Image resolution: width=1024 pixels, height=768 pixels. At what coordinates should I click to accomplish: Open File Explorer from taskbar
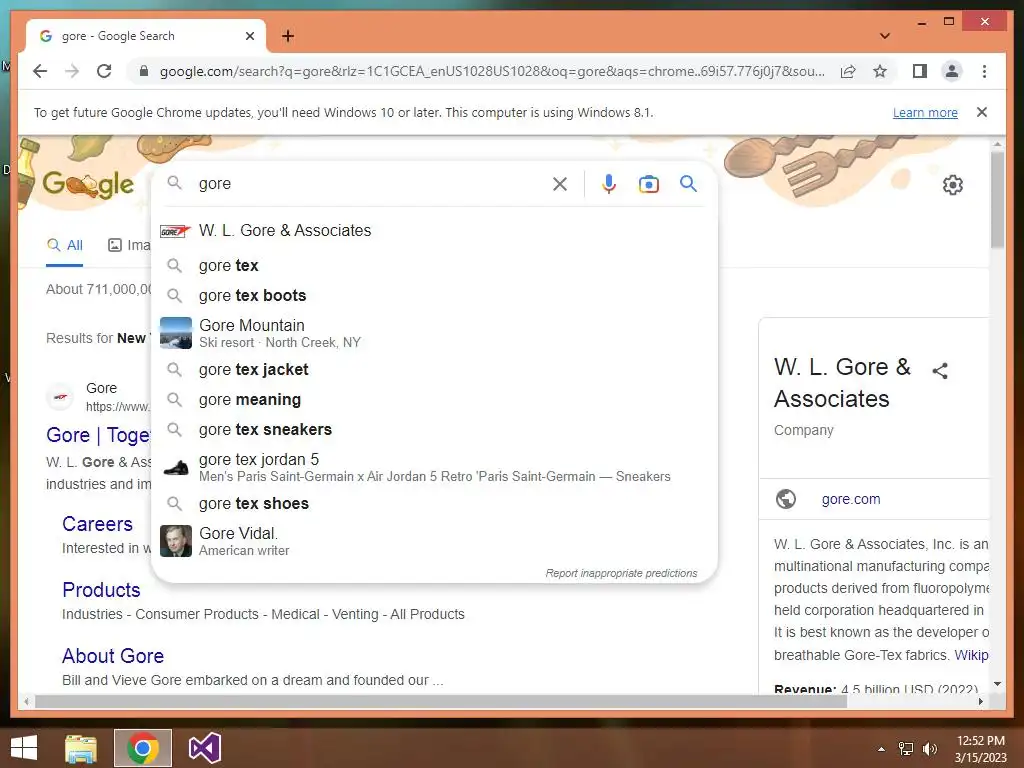(x=81, y=748)
